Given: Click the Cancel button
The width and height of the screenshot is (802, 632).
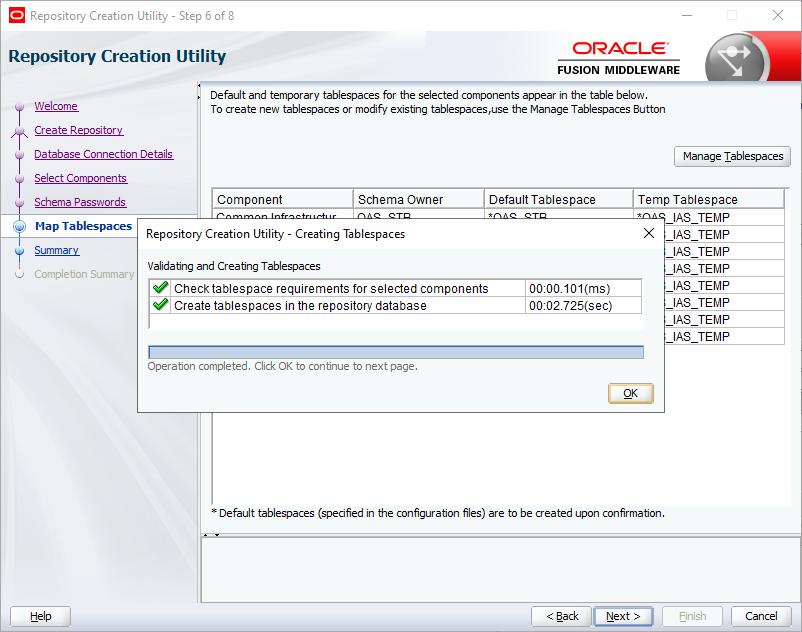Looking at the screenshot, I should click(761, 616).
